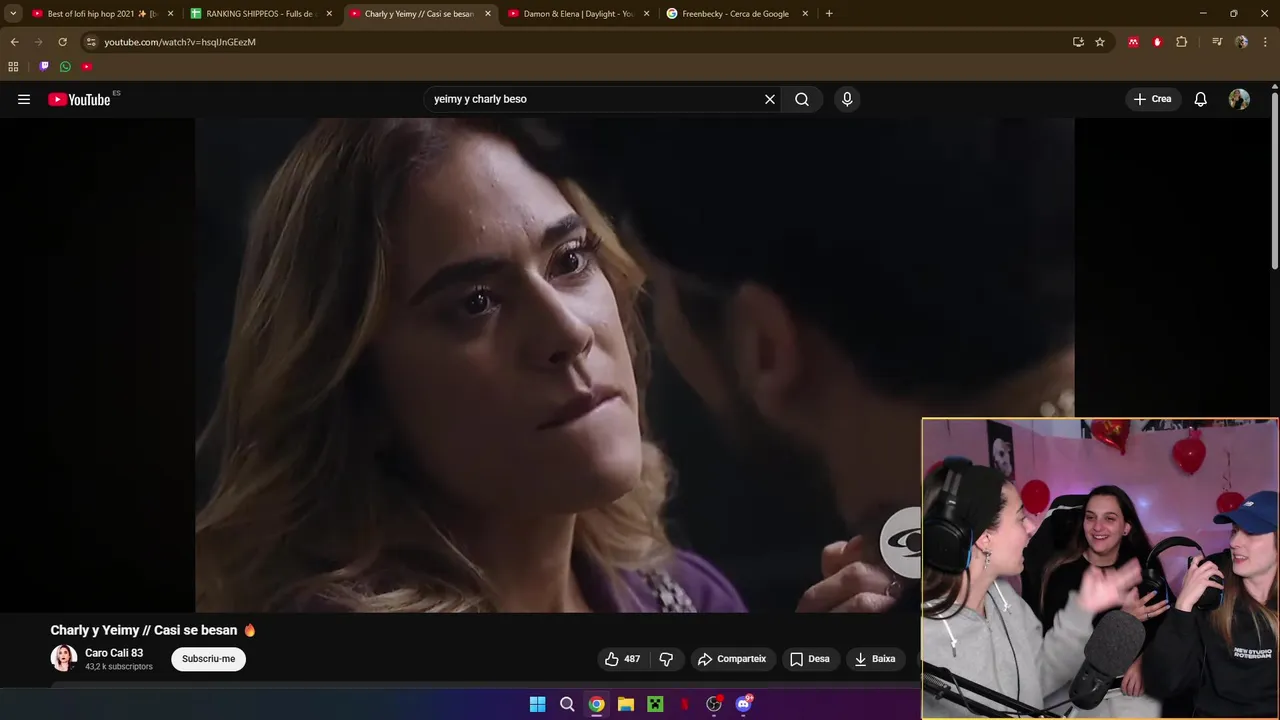Image resolution: width=1280 pixels, height=720 pixels.
Task: Click the Crea create button
Action: [x=1152, y=99]
